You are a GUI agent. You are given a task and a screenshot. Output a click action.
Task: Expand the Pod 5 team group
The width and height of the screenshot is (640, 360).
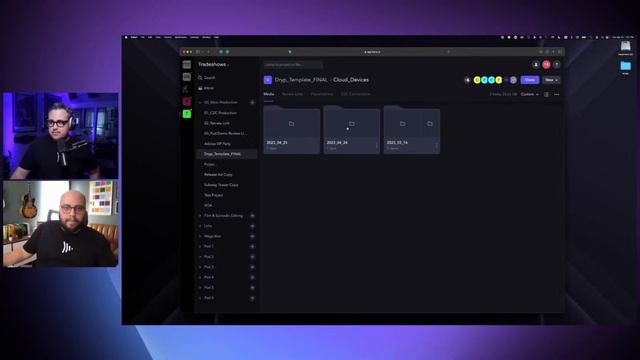pyautogui.click(x=200, y=288)
